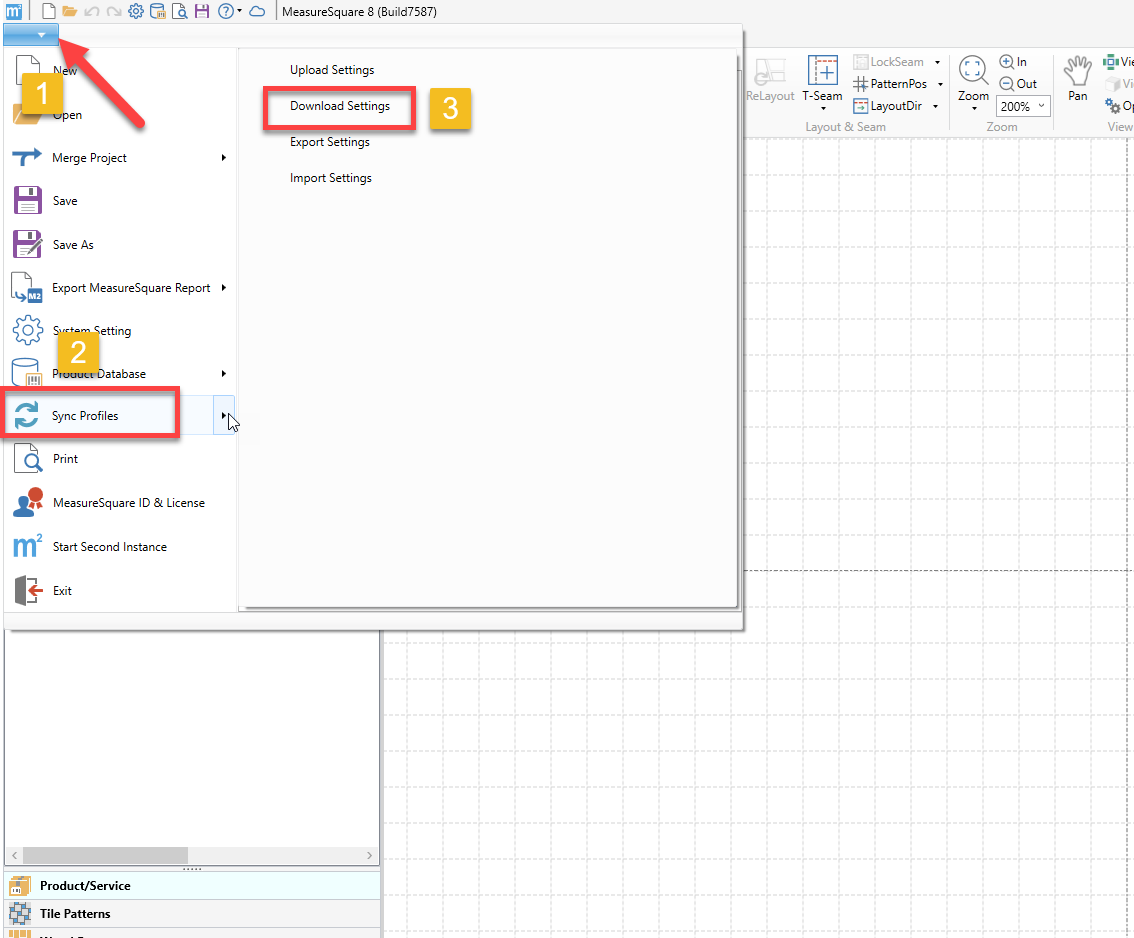Screen dimensions: 1134x938
Task: Click the left panel horizontal scrollbar thumb
Action: pos(106,856)
